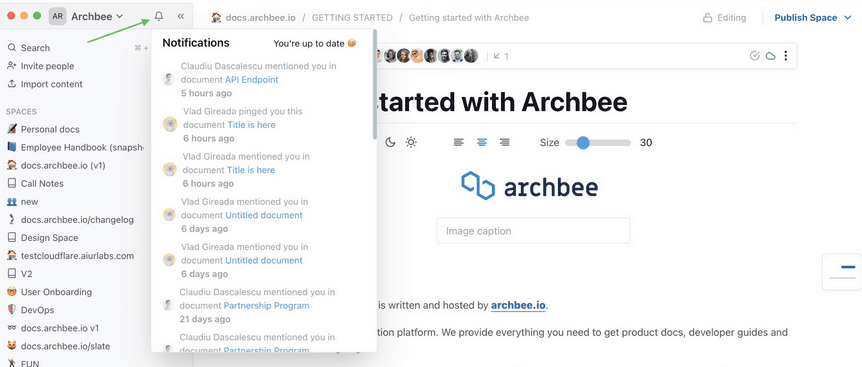Image resolution: width=862 pixels, height=367 pixels.
Task: Click the floating outline widget on right edge
Action: [x=842, y=272]
